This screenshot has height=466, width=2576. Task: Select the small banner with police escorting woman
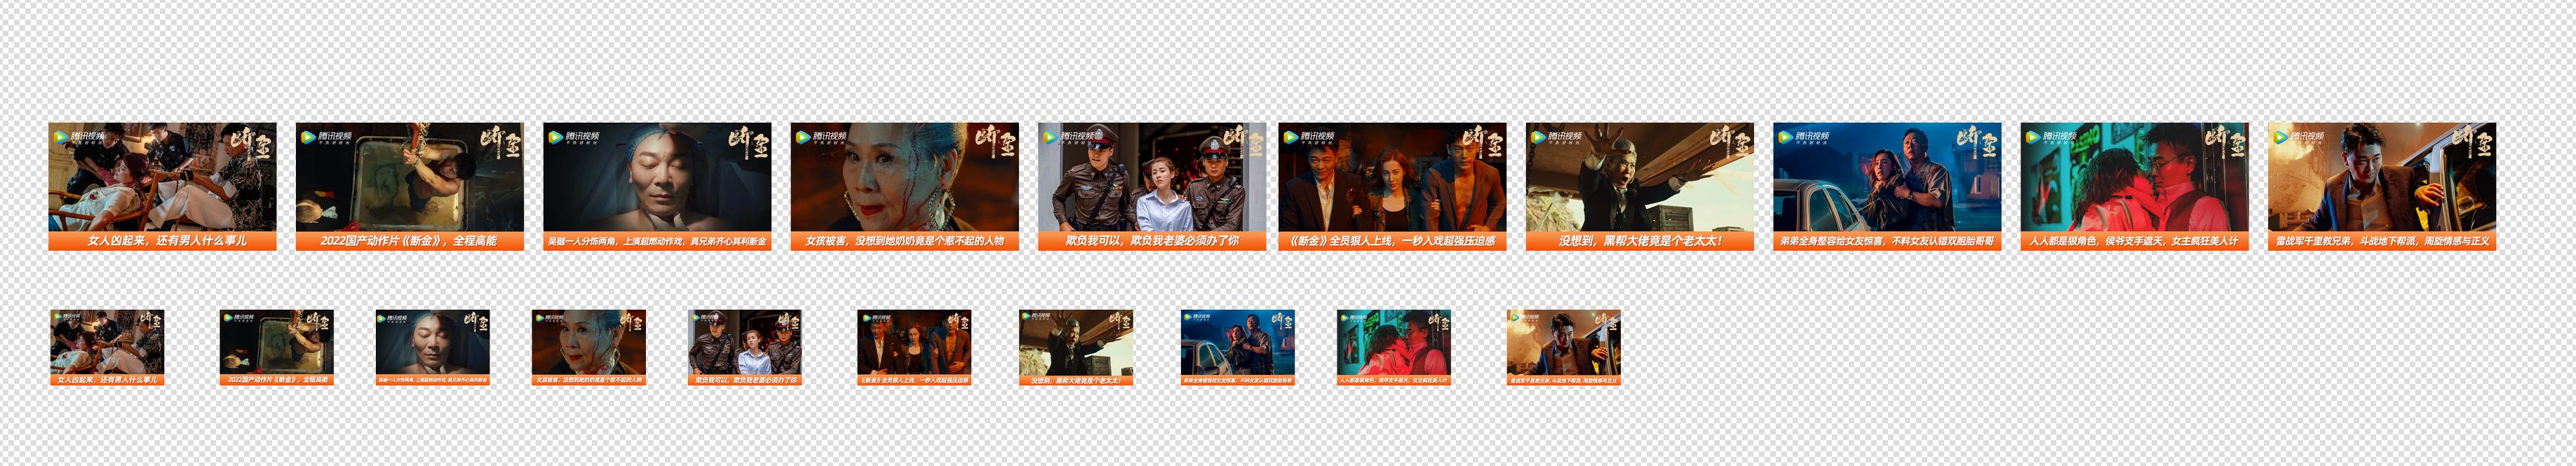pos(745,347)
